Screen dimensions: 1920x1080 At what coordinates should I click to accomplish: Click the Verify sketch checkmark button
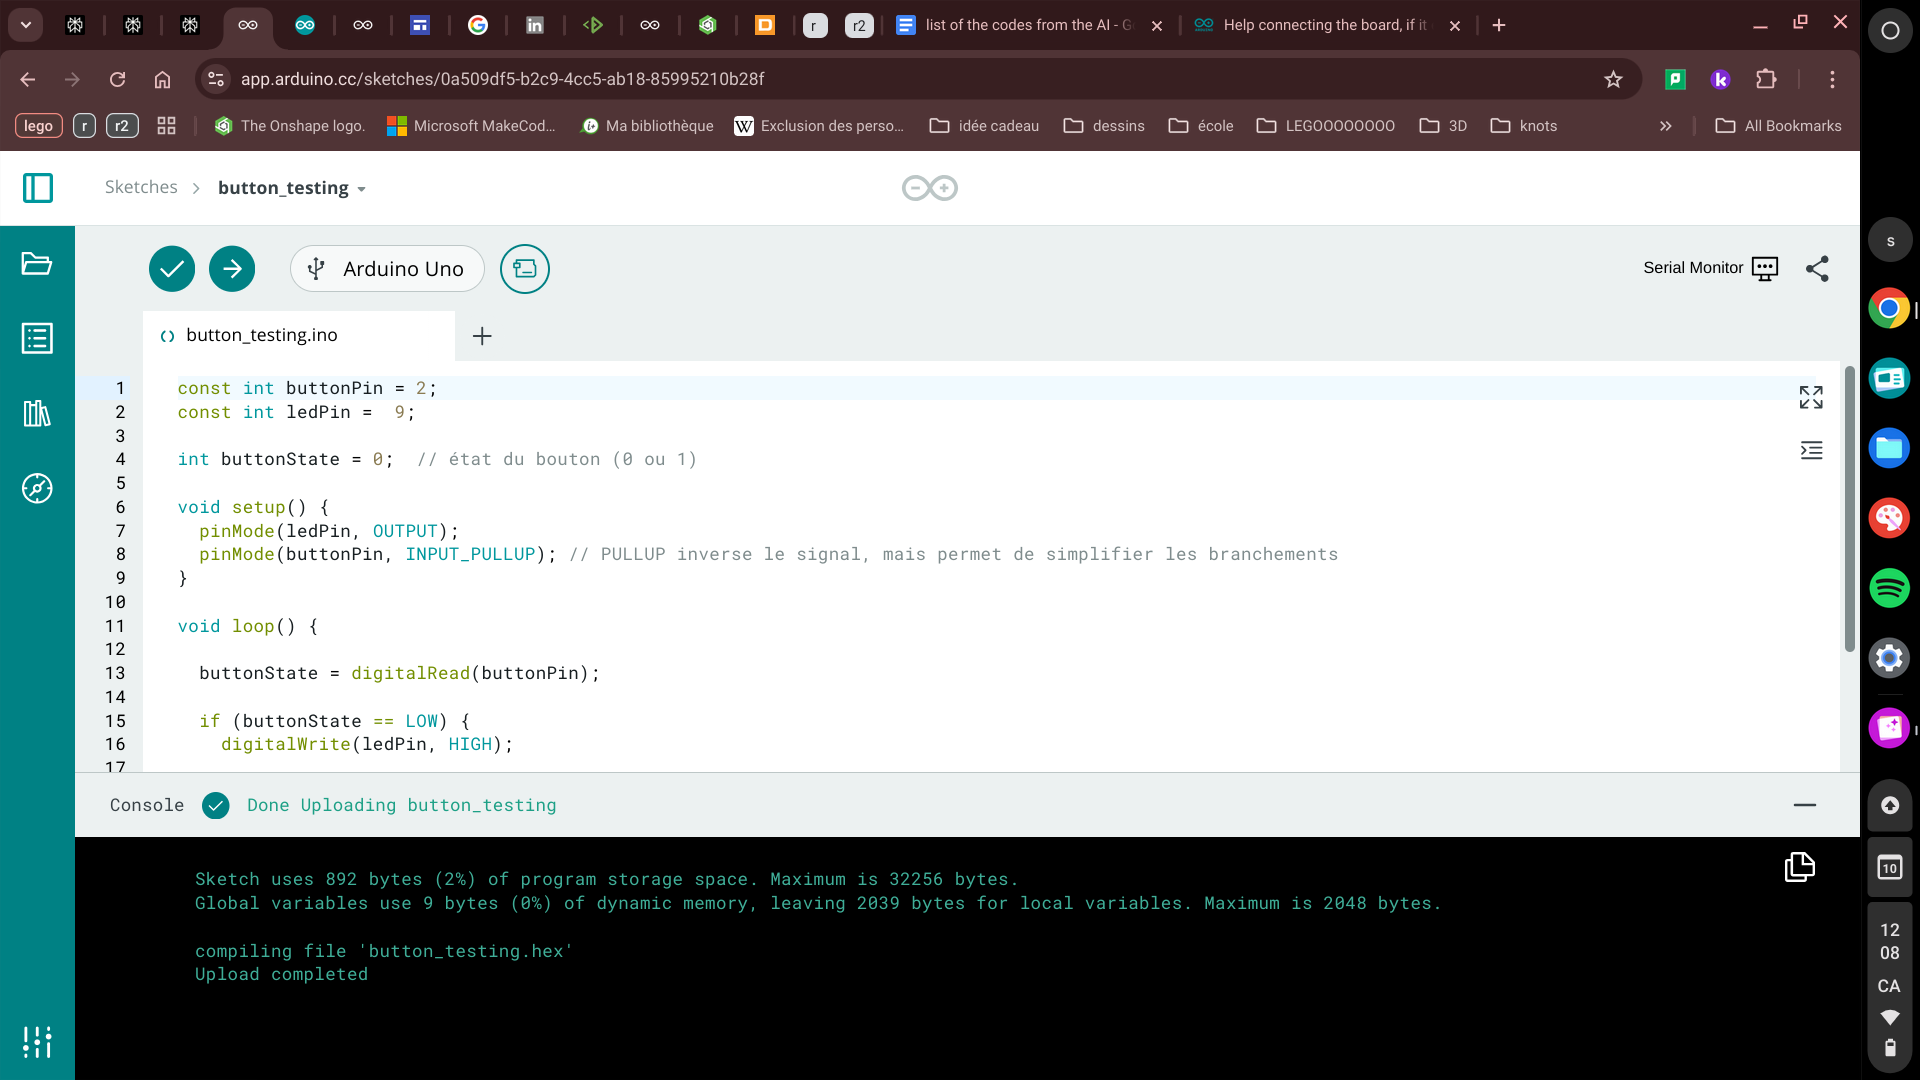pos(172,269)
